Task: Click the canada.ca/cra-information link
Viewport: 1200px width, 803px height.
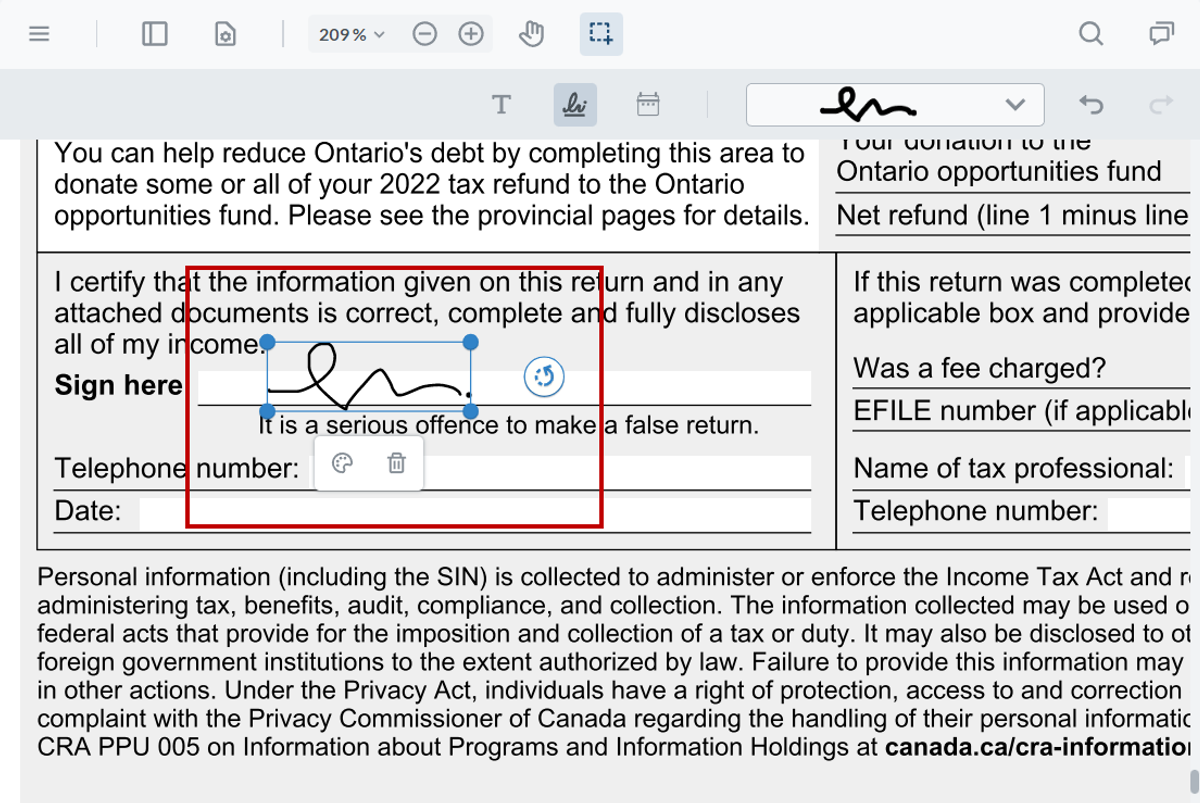Action: click(x=1040, y=746)
